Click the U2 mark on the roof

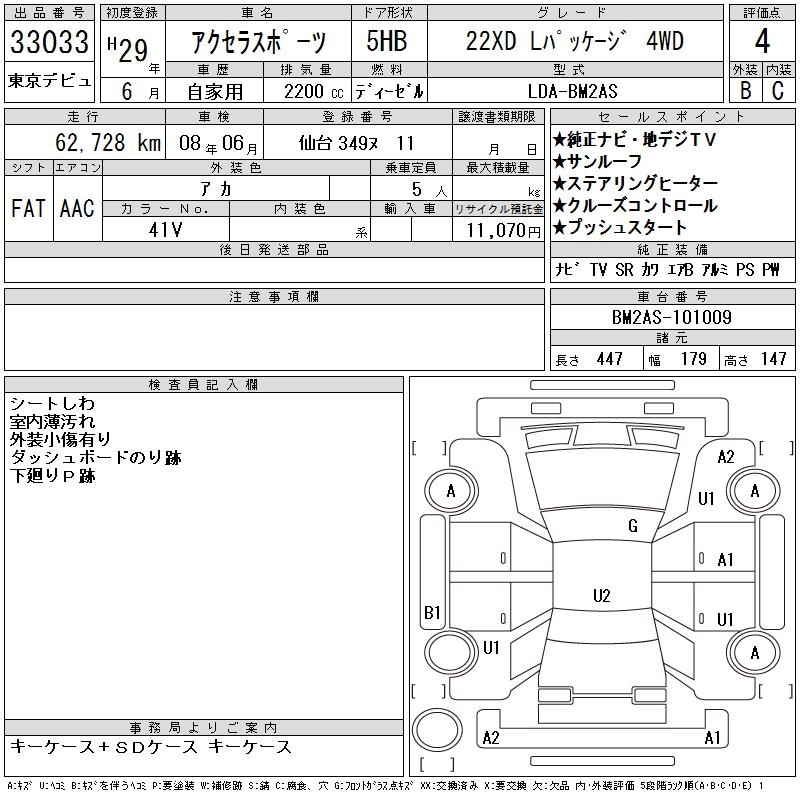pyautogui.click(x=602, y=595)
